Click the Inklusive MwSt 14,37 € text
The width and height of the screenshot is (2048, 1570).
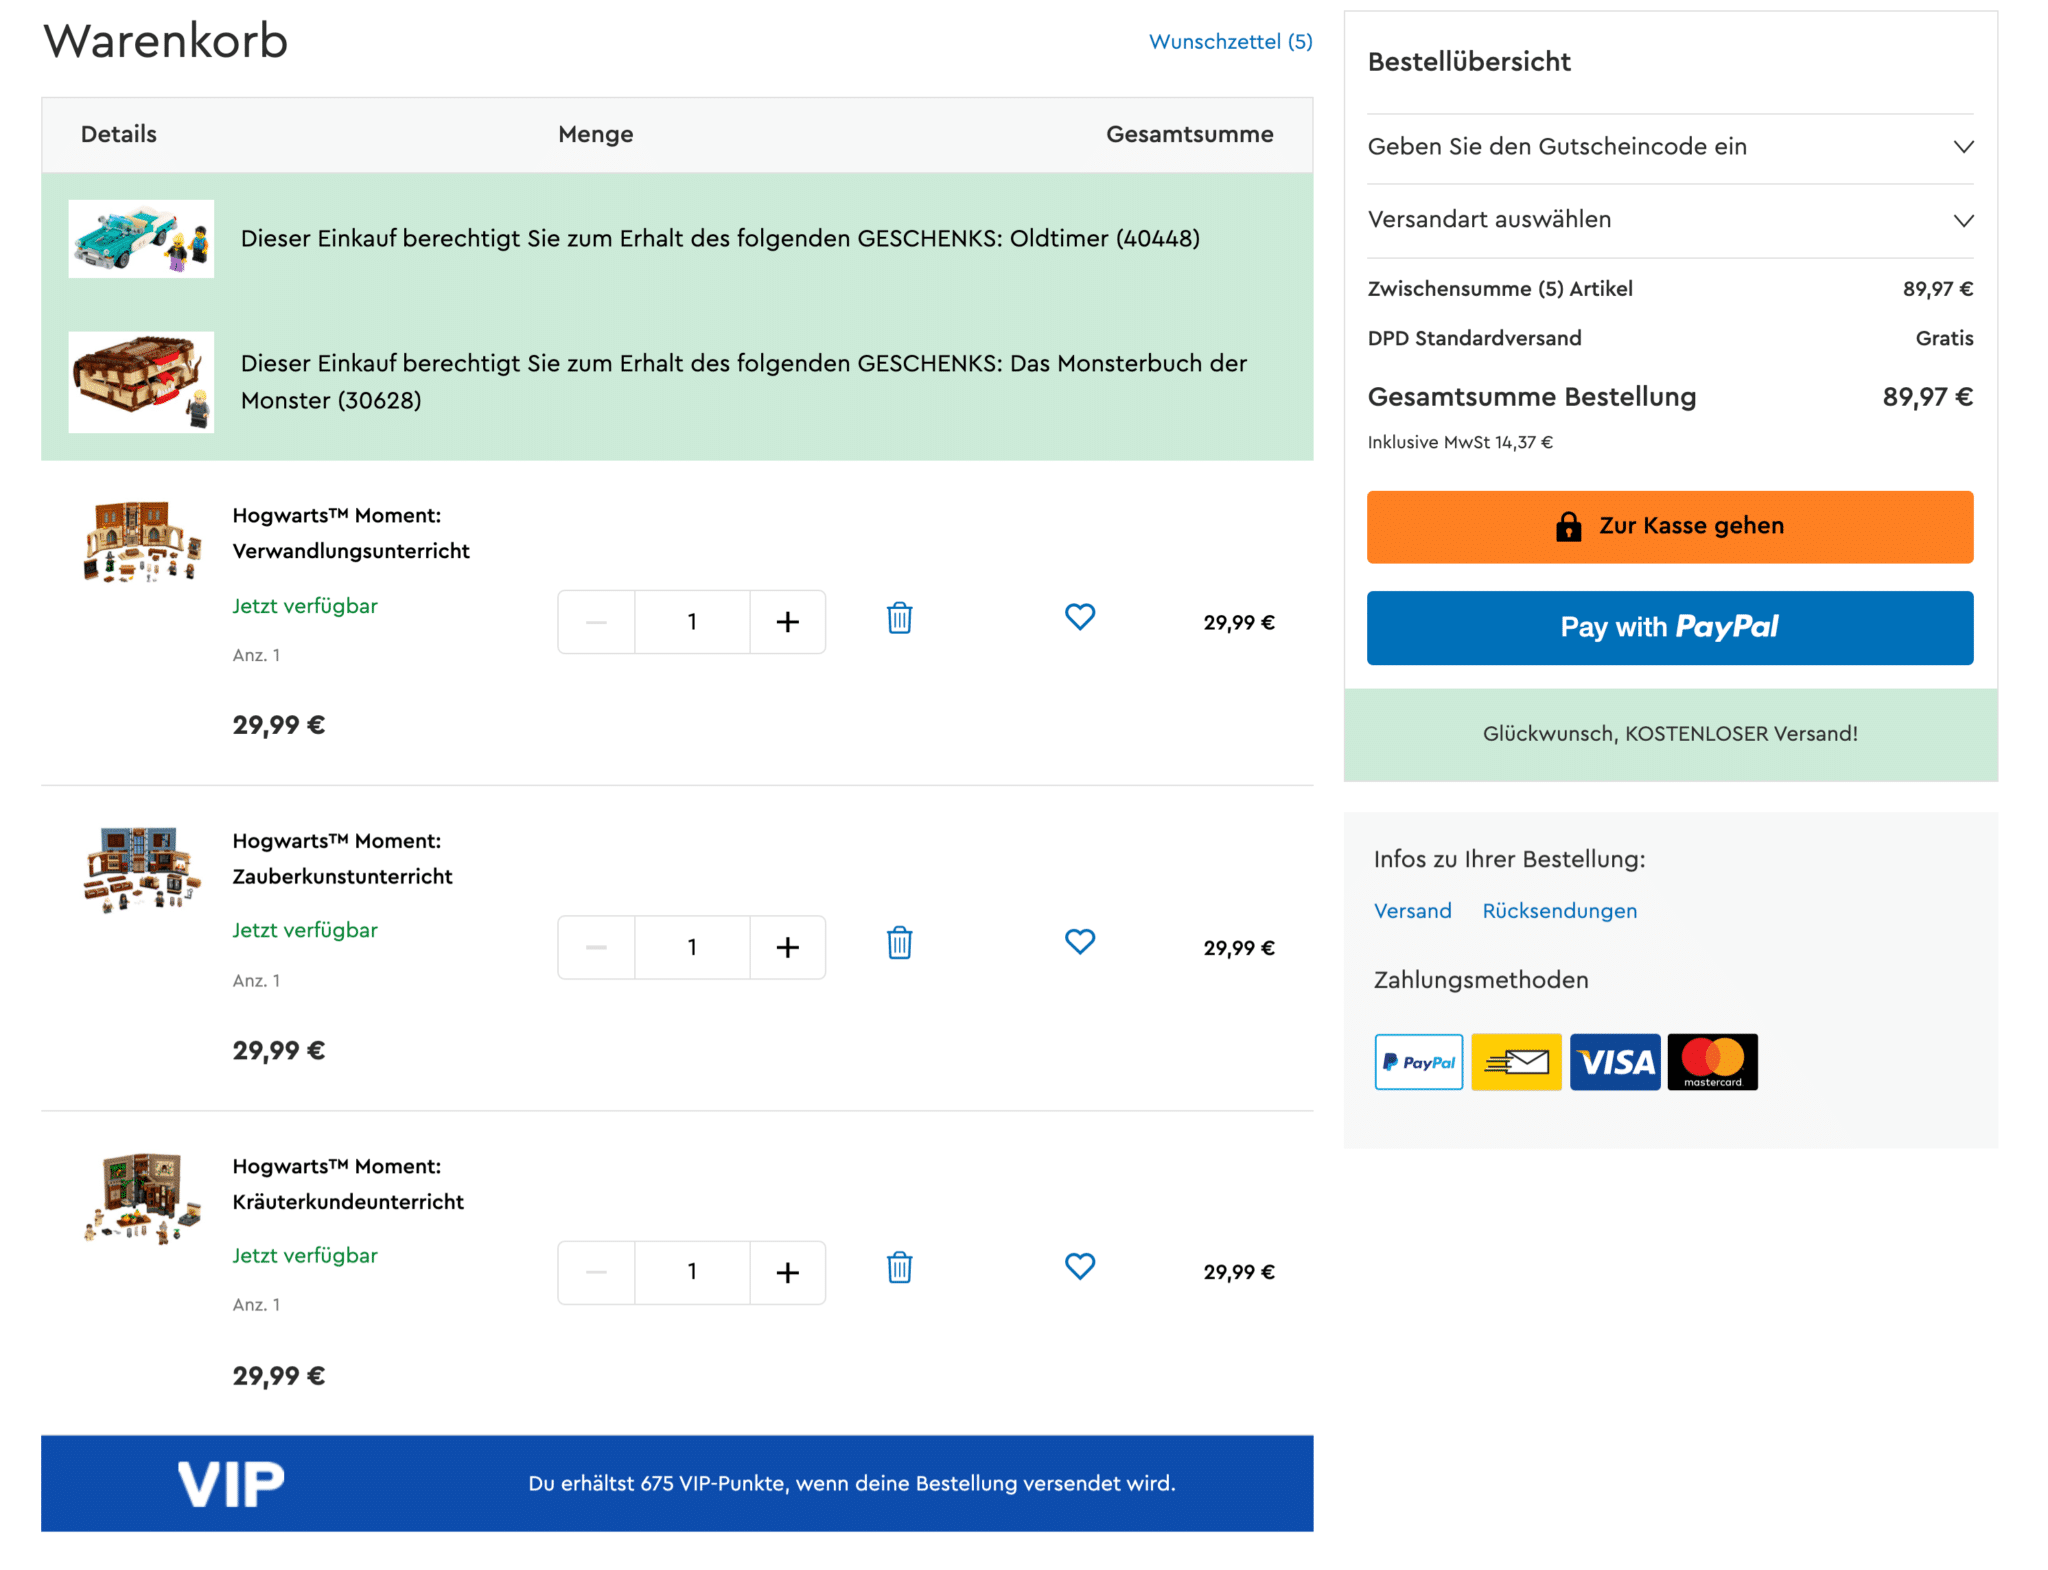[x=1460, y=442]
